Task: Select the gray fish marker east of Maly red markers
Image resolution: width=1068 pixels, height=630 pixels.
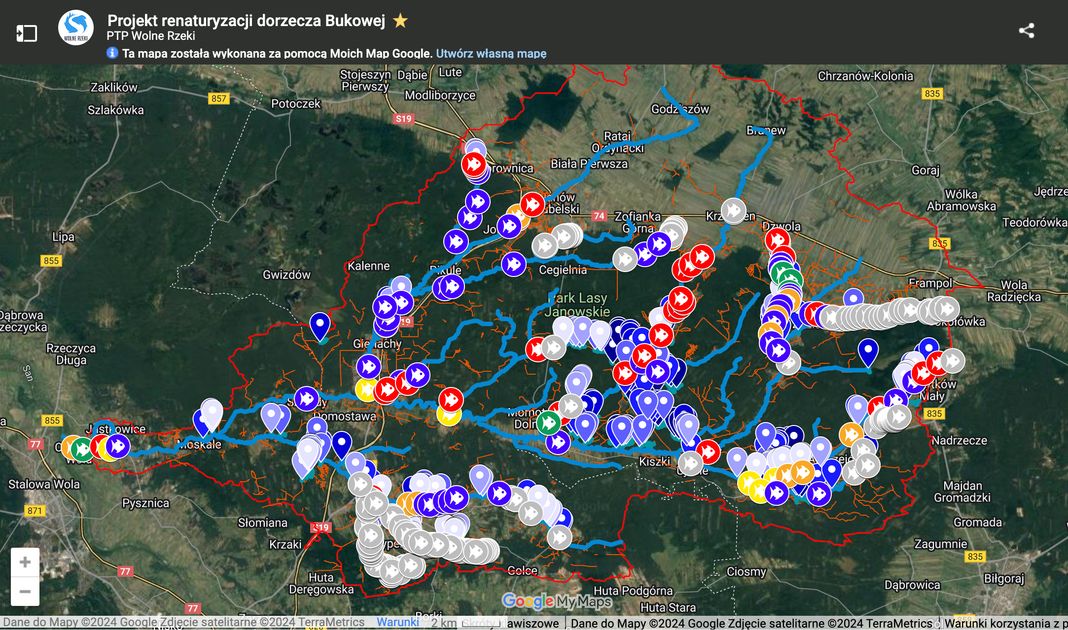Action: (x=952, y=360)
